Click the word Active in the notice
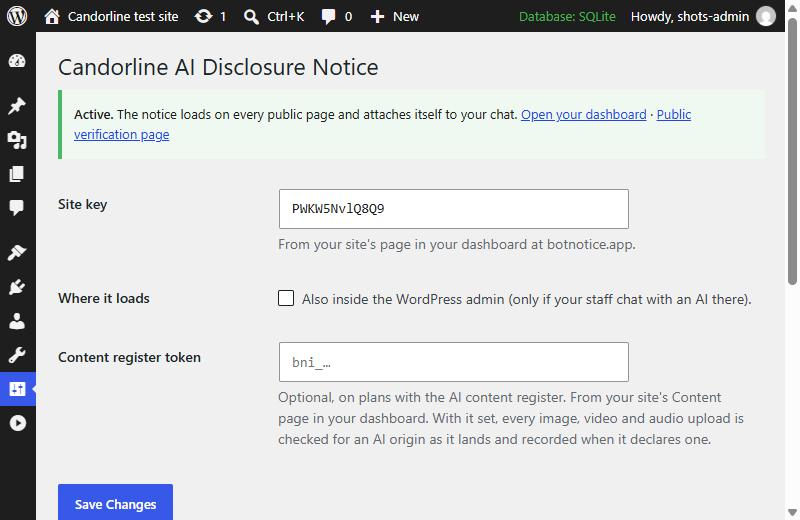 coord(93,114)
